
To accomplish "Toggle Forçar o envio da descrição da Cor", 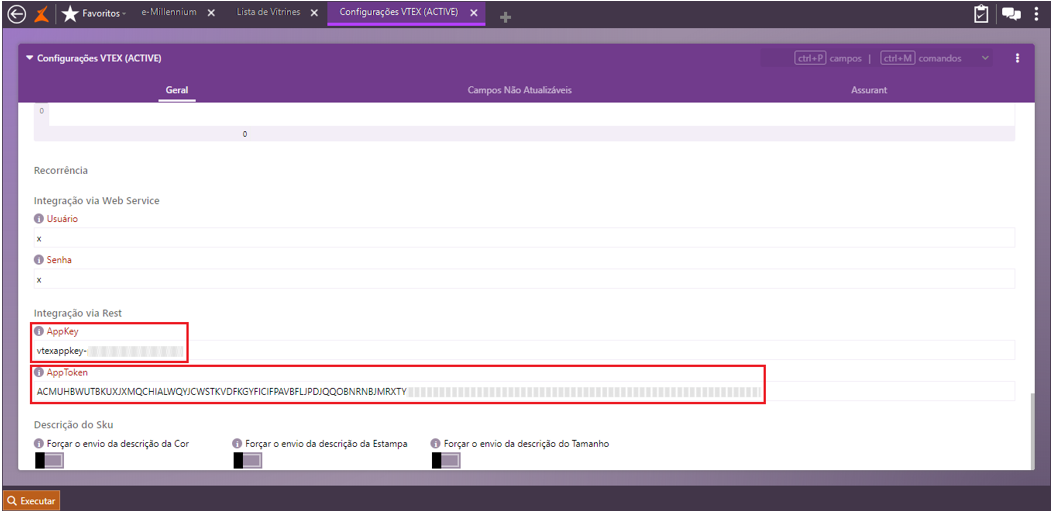I will point(49,460).
